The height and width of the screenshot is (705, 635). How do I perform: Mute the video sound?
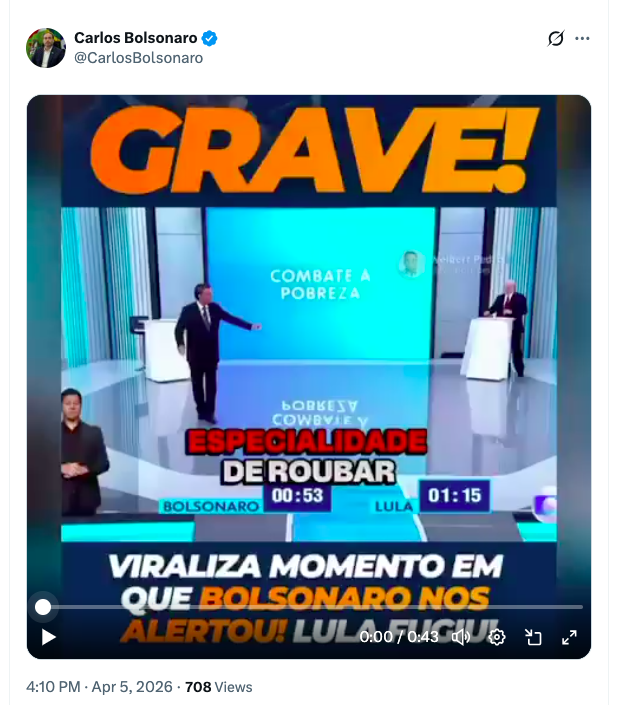click(461, 637)
